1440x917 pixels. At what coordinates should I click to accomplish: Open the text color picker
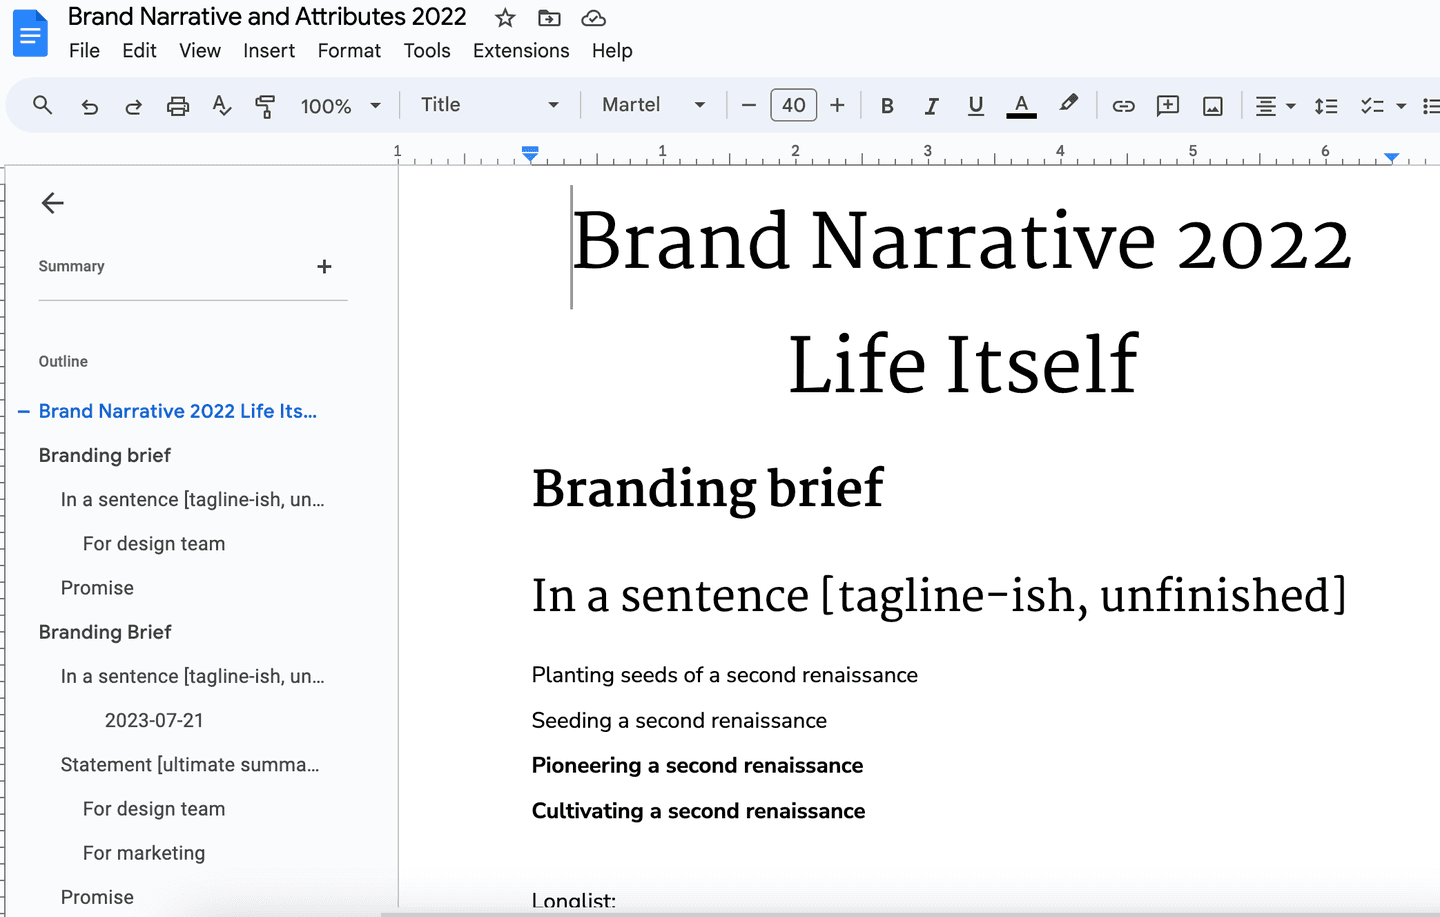coord(1021,105)
